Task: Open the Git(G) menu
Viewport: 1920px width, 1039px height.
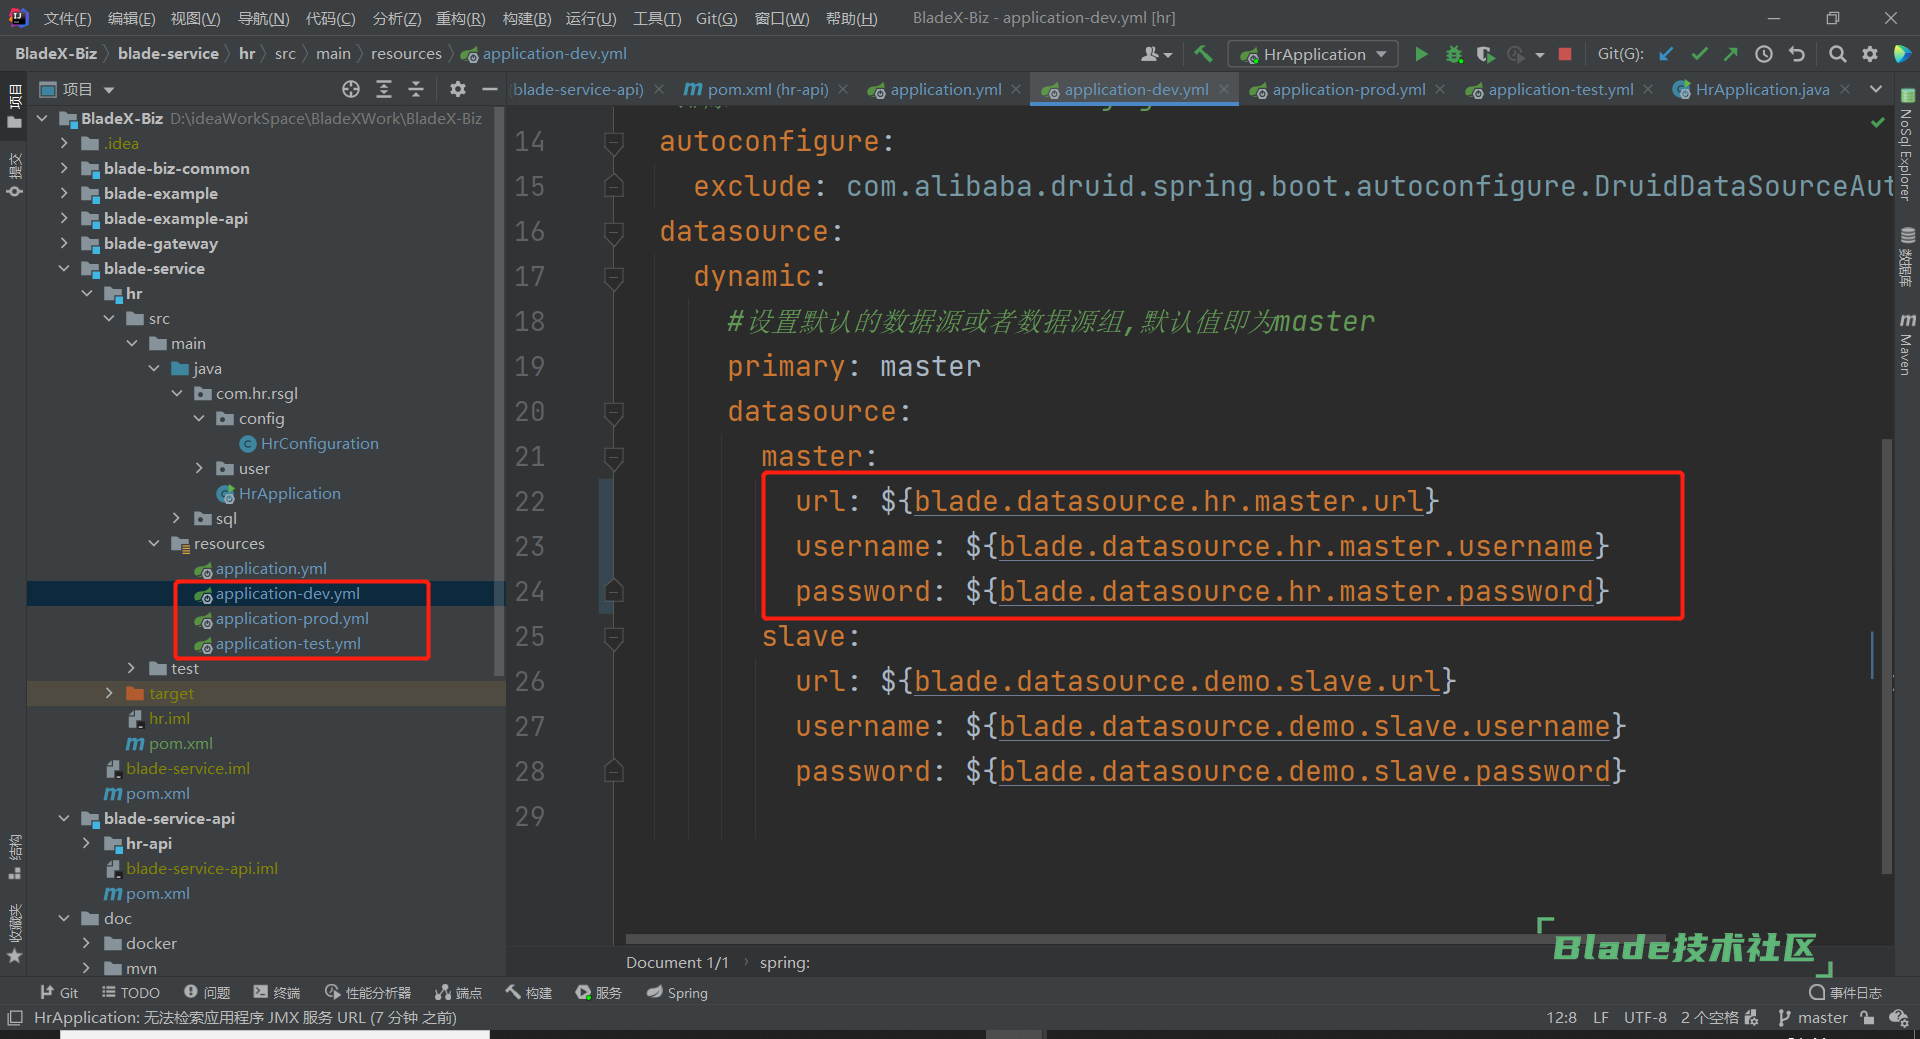Action: coord(716,18)
